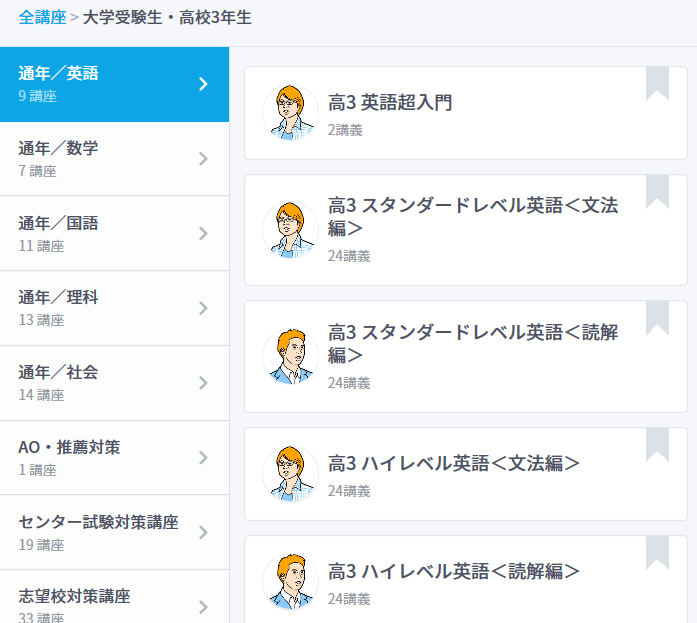697x623 pixels.
Task: Expand chevron for 通年/社会 category
Action: (x=203, y=383)
